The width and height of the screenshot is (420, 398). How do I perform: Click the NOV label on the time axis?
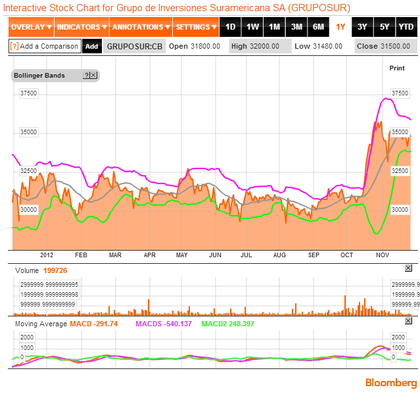click(382, 255)
